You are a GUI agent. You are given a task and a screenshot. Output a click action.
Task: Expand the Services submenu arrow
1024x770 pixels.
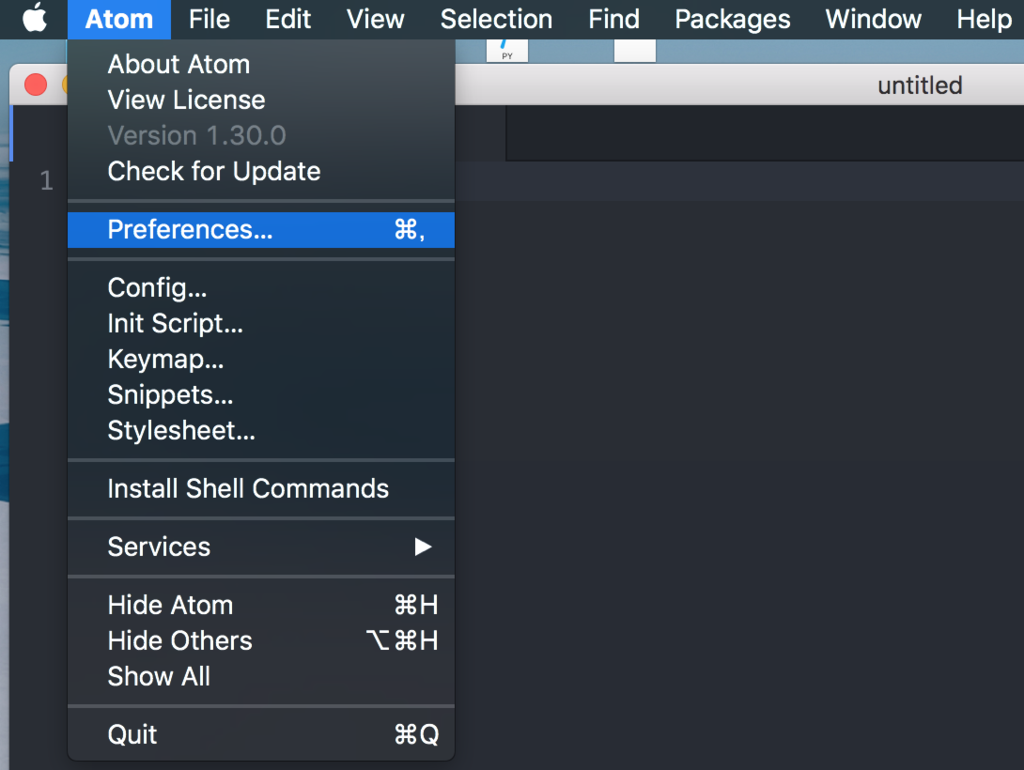pos(423,547)
